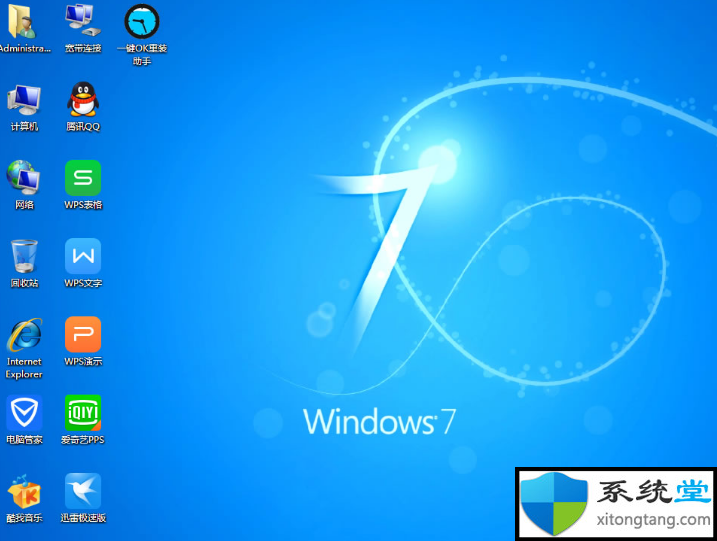Select the '酷我音乐' label text
The image size is (717, 541).
[24, 518]
